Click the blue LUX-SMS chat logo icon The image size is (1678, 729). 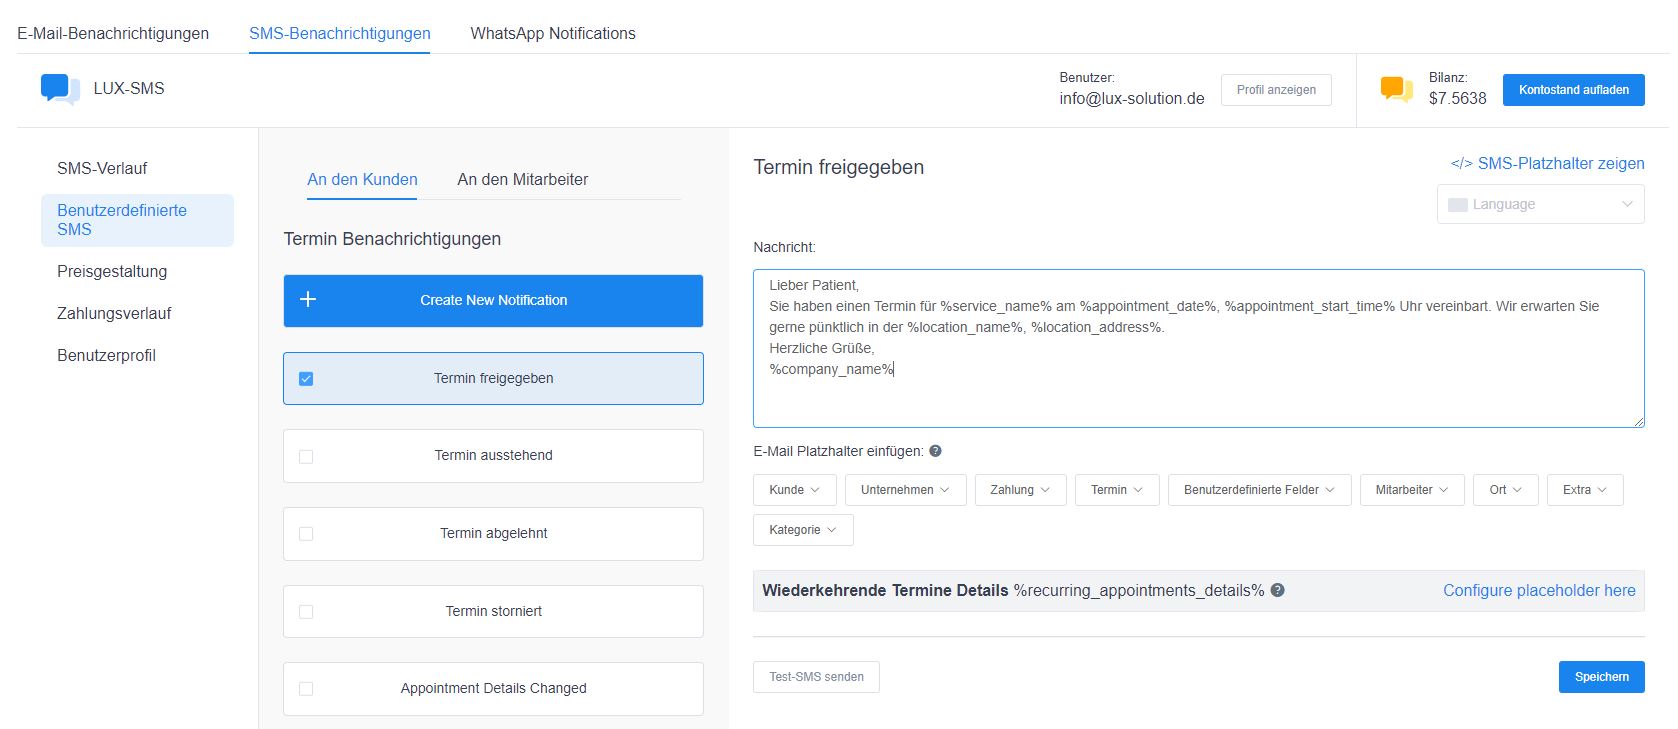click(x=59, y=89)
